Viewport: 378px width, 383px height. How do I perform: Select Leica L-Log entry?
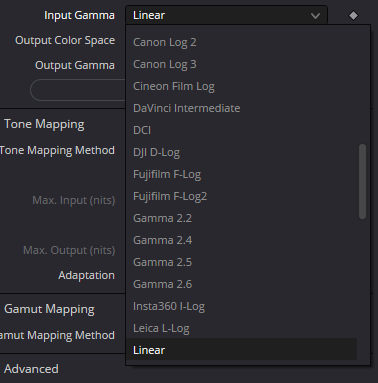point(241,328)
